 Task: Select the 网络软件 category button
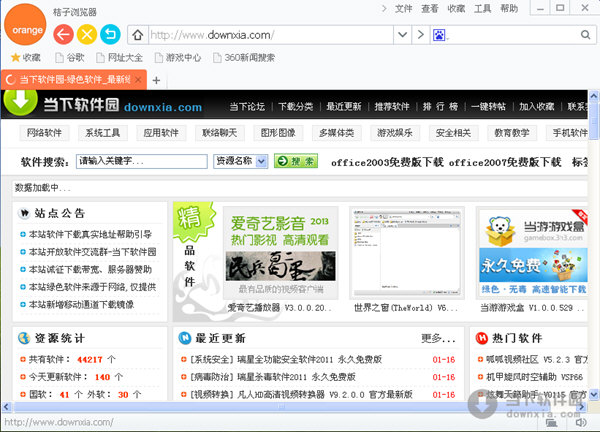pos(44,133)
